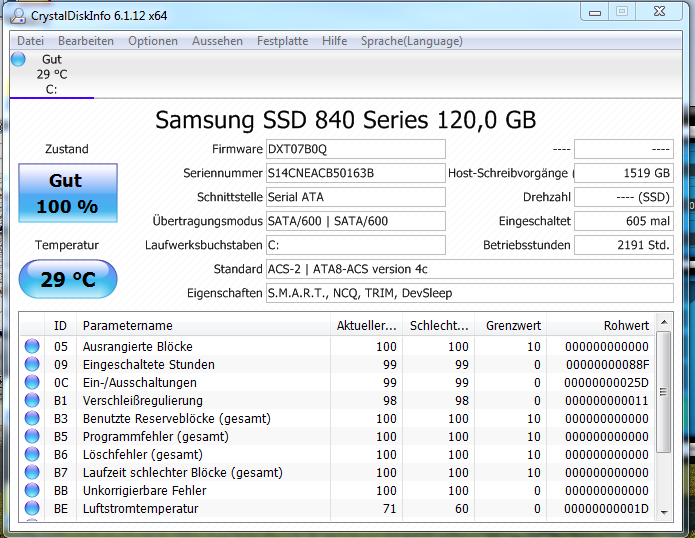Click the Rohwert column header
This screenshot has width=695, height=538.
point(601,326)
